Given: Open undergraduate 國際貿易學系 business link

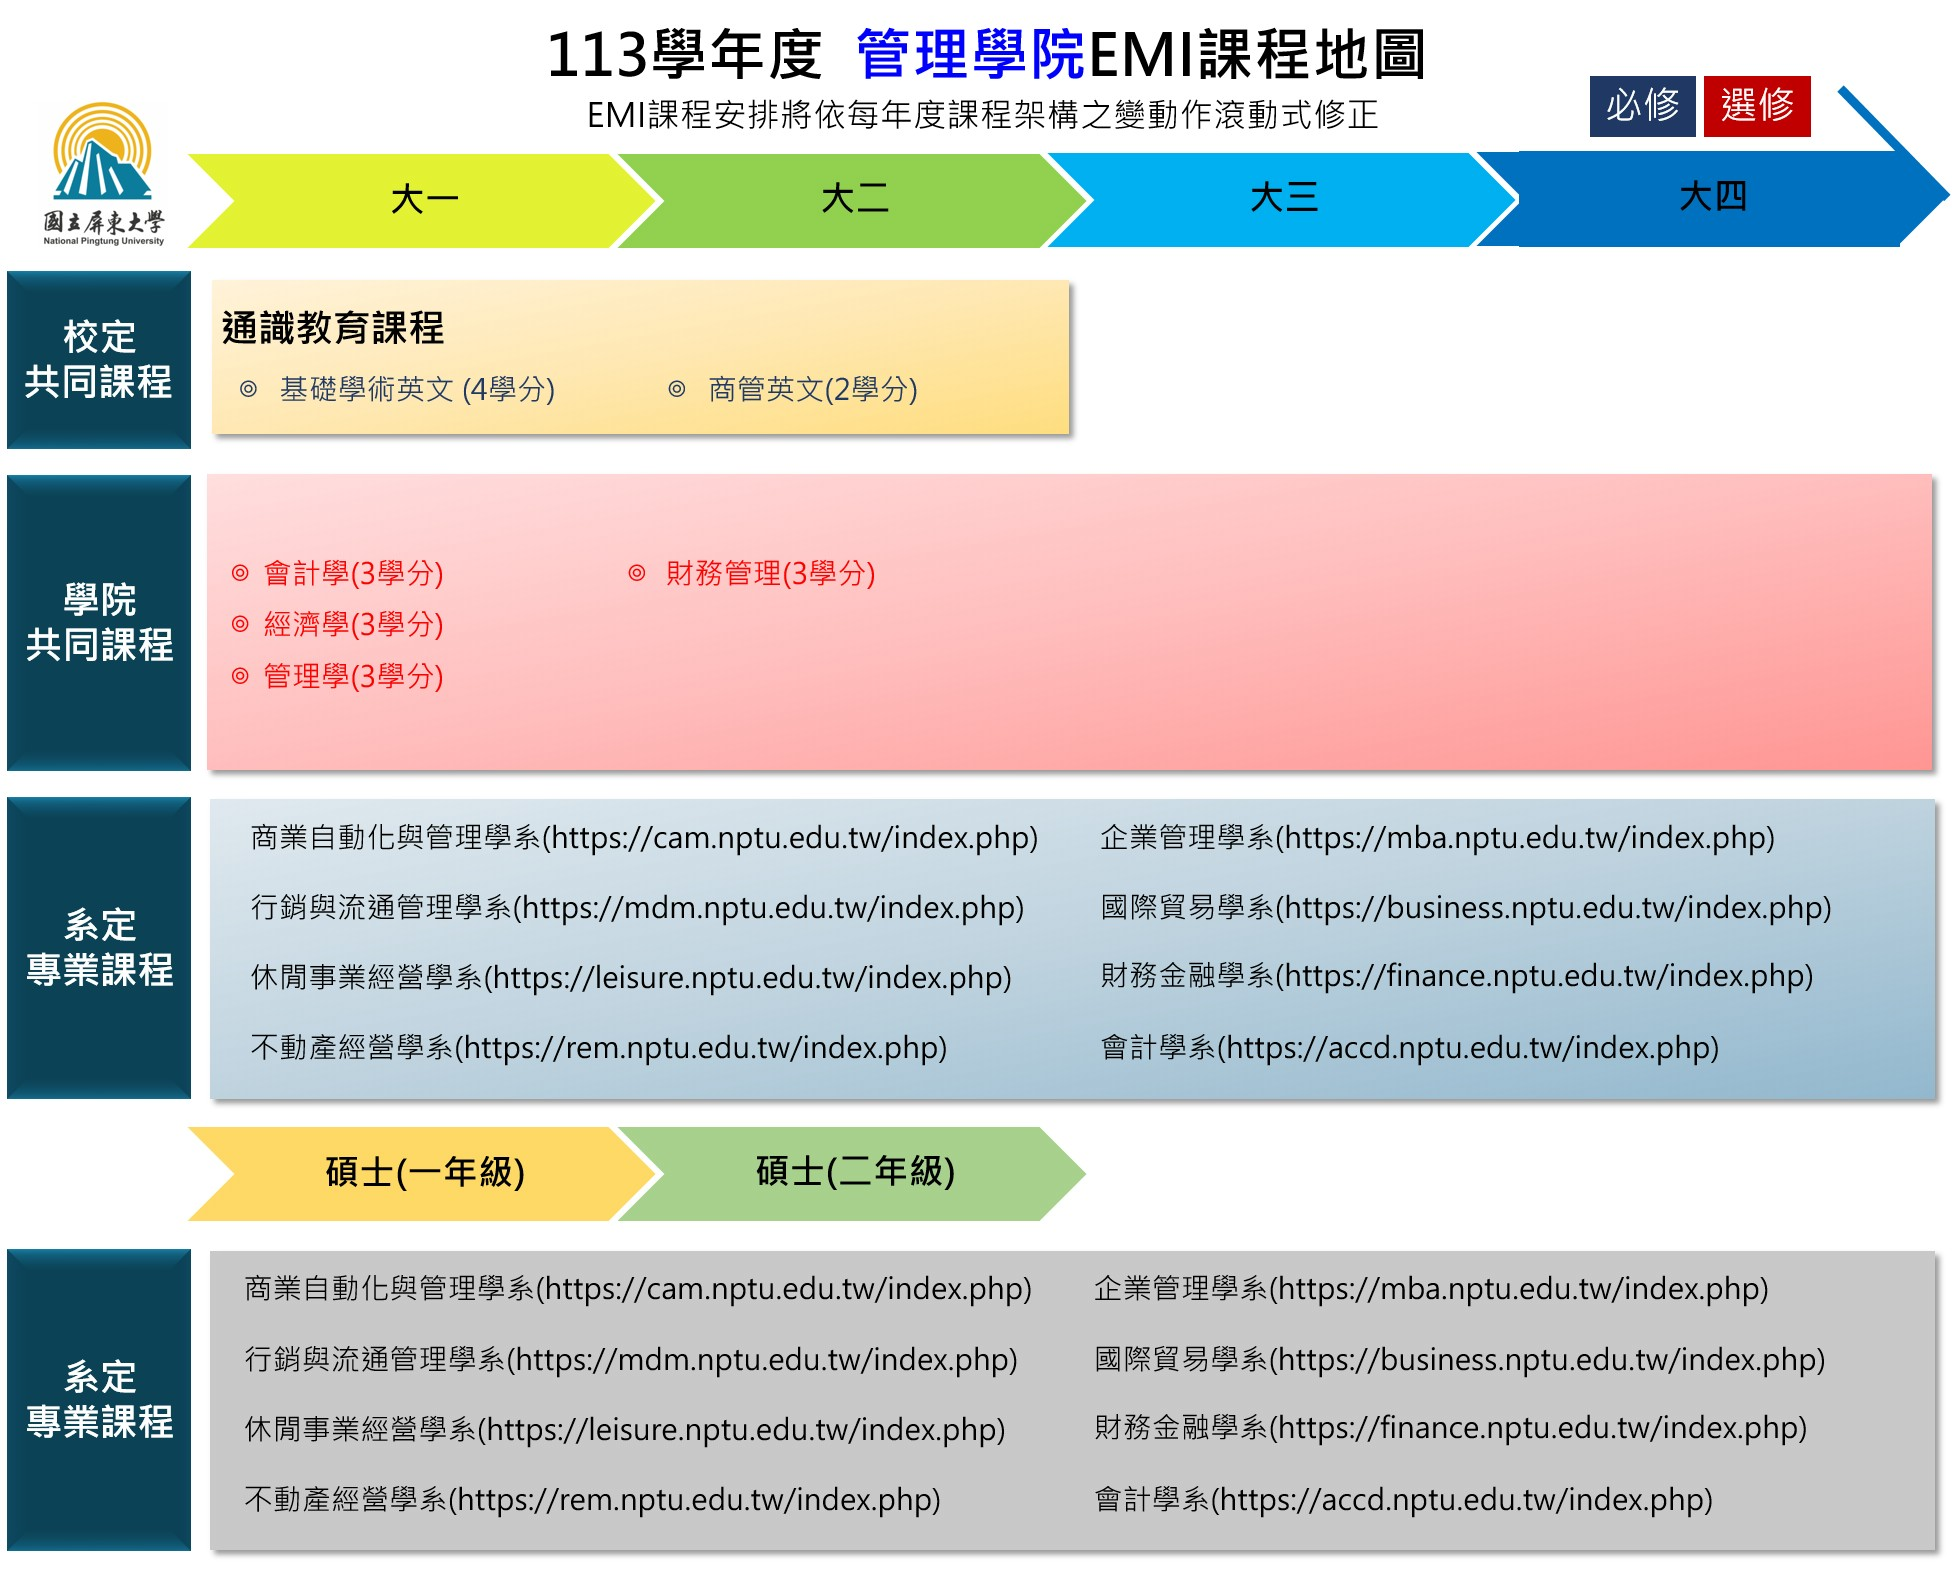Looking at the screenshot, I should click(x=1466, y=907).
